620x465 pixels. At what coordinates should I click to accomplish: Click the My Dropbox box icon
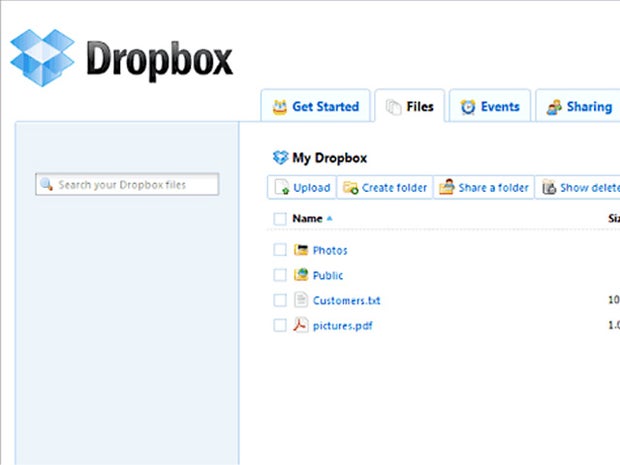(x=279, y=158)
